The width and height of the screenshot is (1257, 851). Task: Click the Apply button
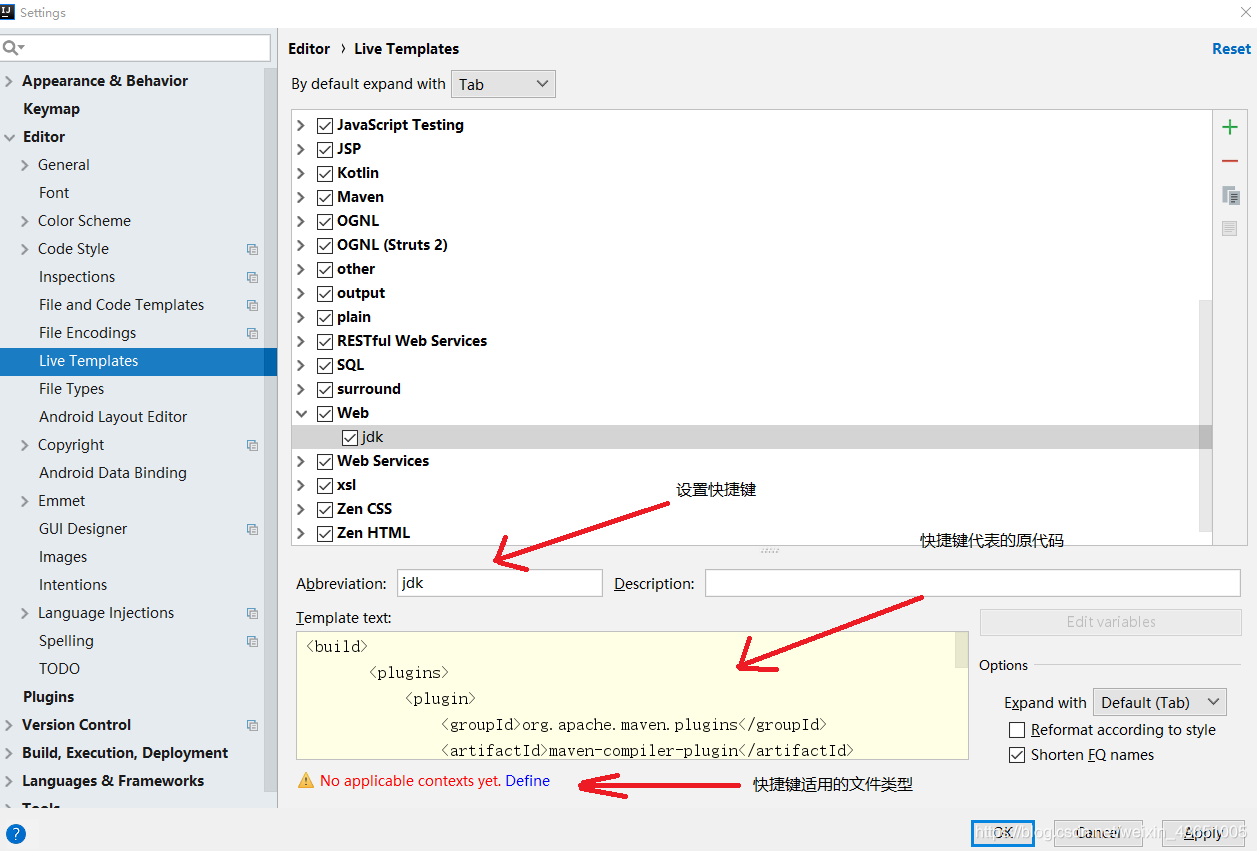tap(1203, 832)
